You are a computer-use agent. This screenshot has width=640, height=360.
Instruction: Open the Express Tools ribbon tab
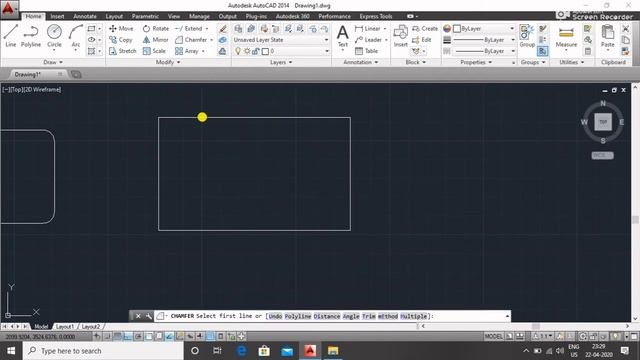[x=376, y=16]
